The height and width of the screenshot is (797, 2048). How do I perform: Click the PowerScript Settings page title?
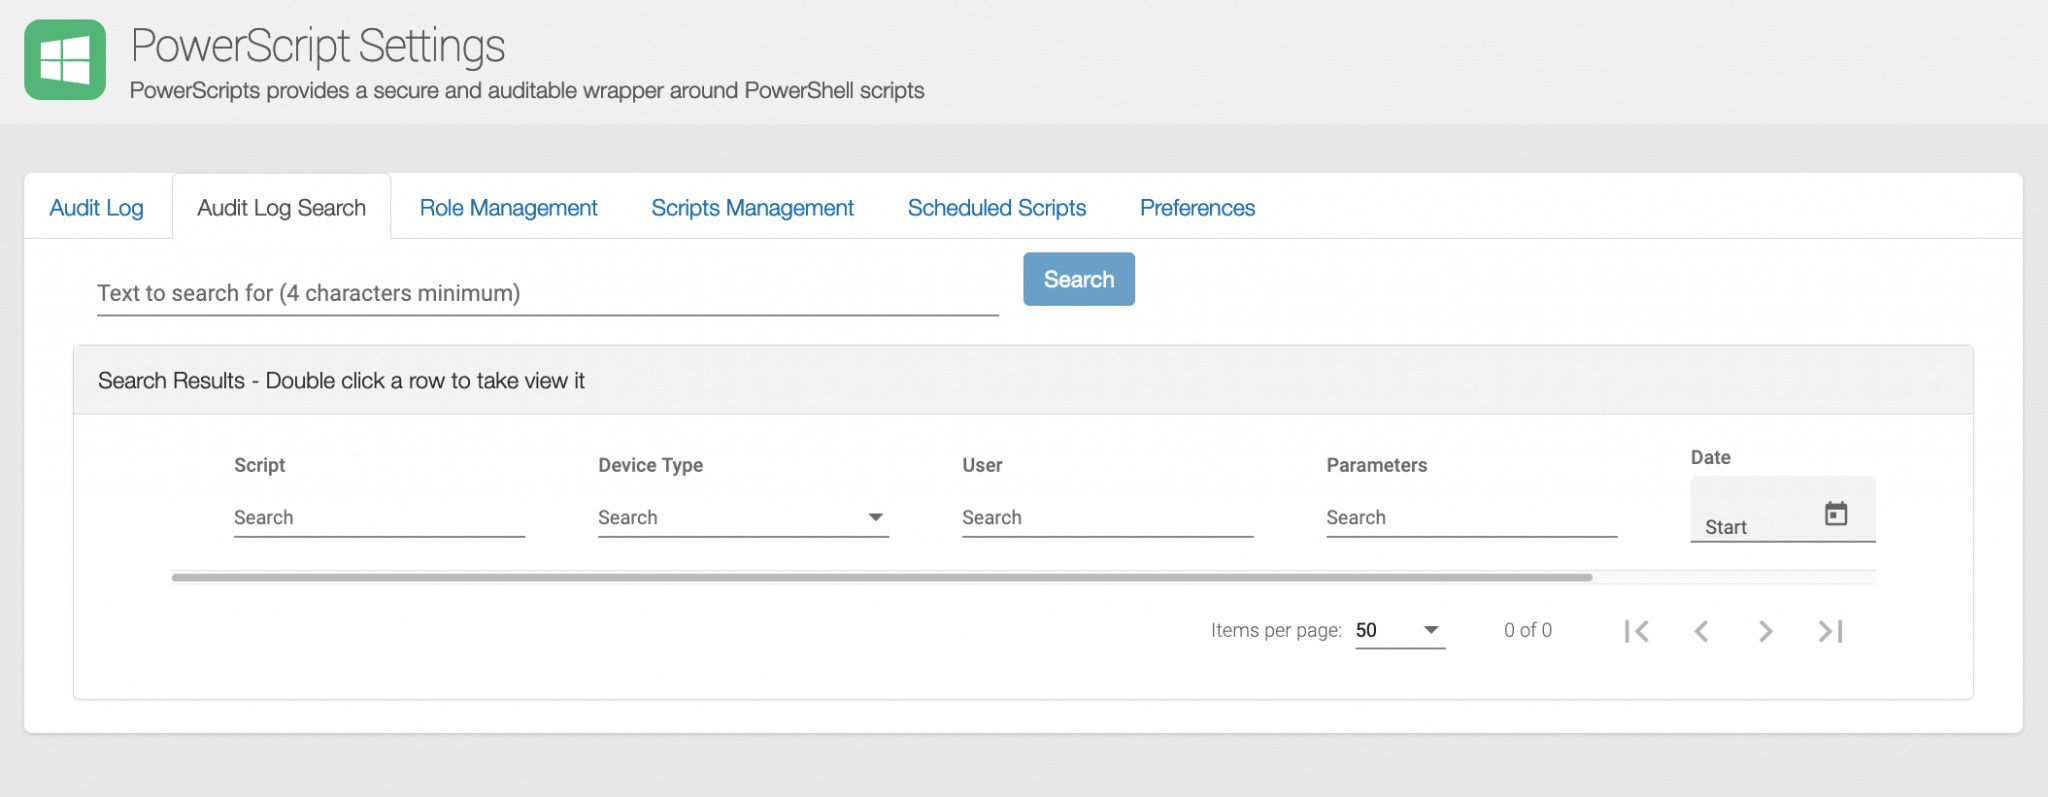[x=318, y=46]
